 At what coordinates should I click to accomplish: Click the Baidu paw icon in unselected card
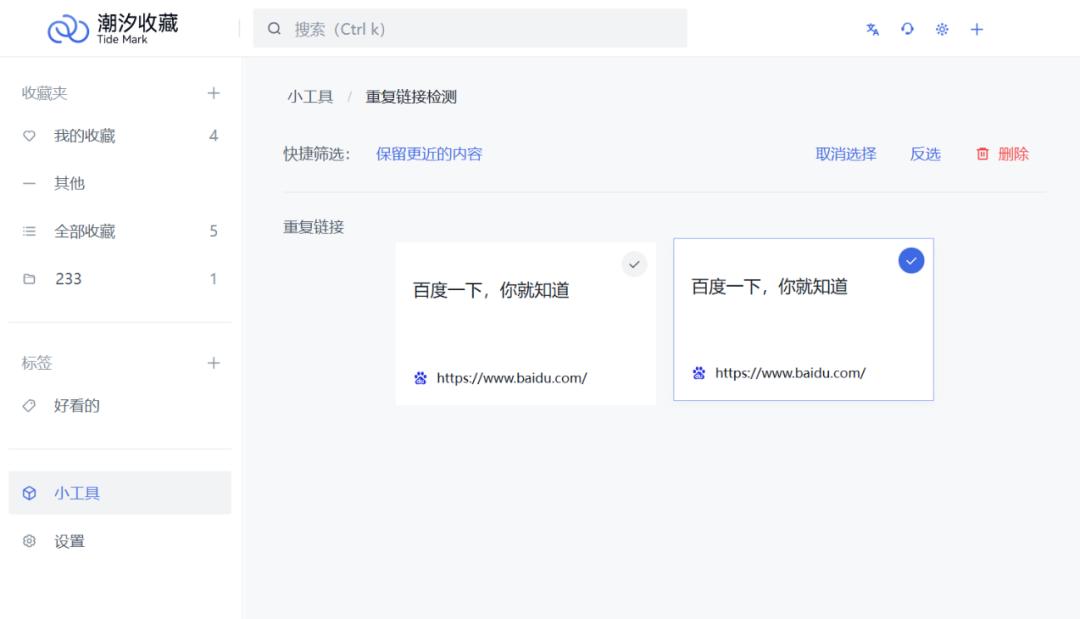click(x=420, y=378)
